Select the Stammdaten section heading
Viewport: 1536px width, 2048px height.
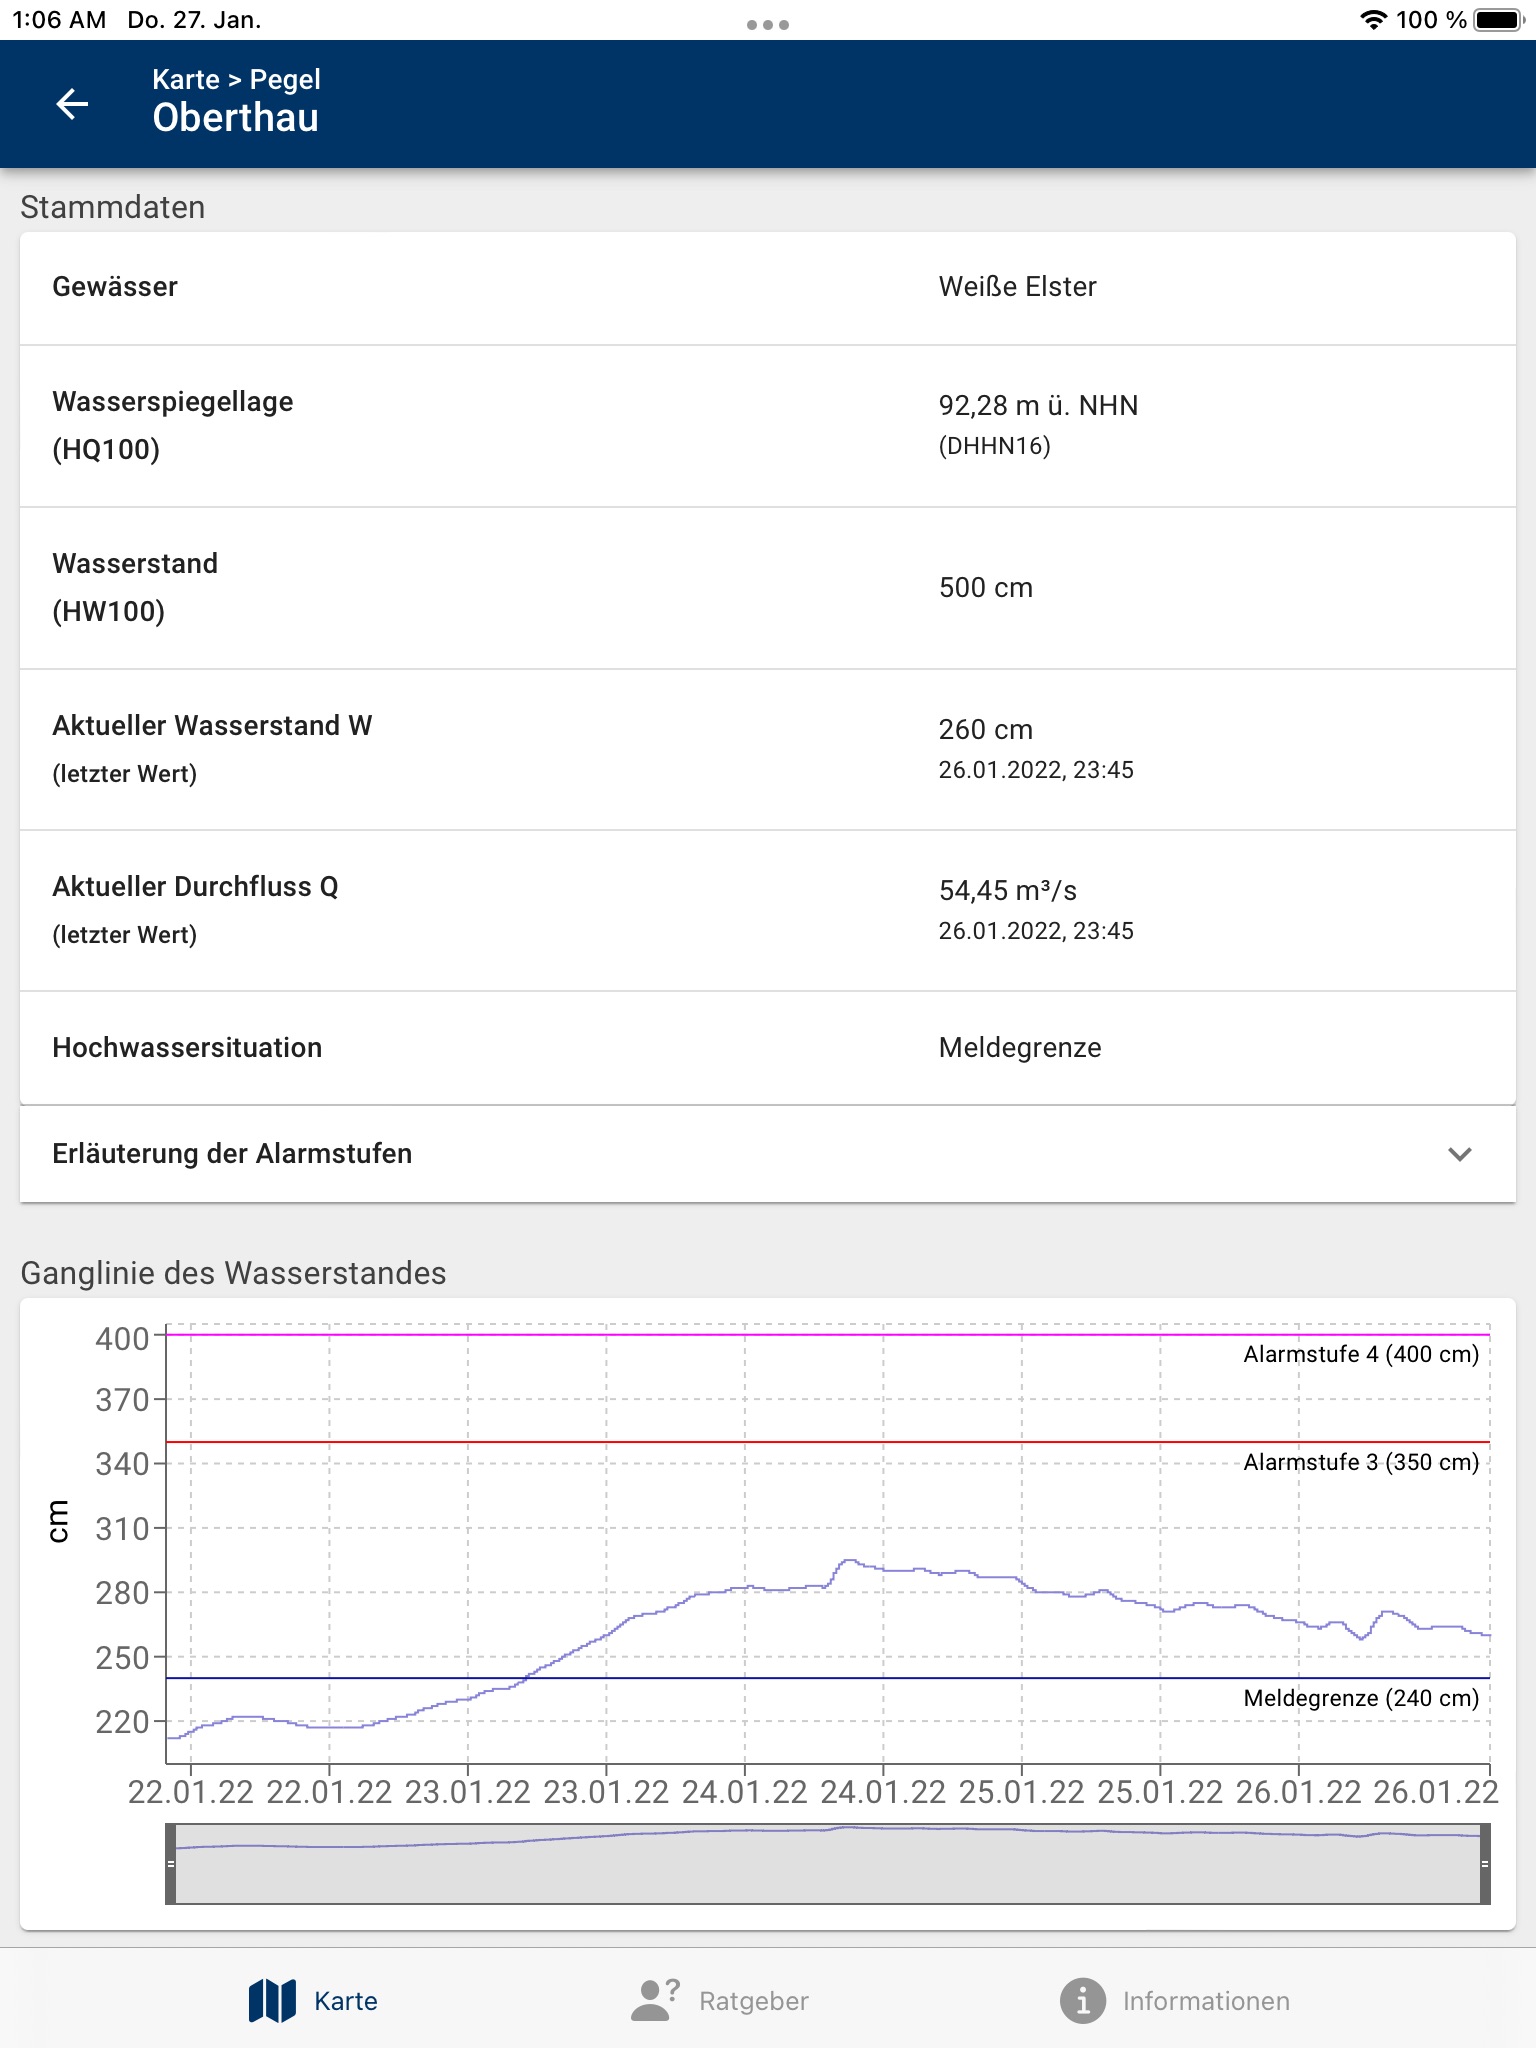coord(113,207)
